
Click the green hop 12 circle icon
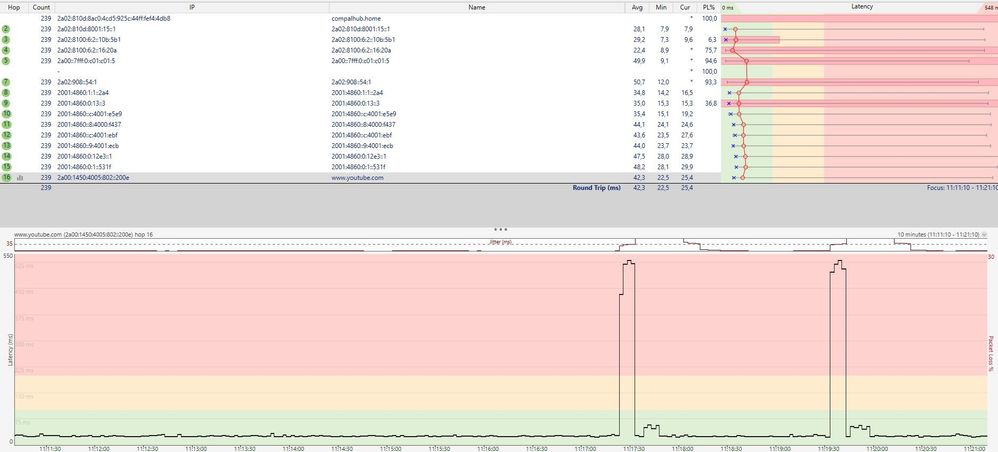(x=6, y=135)
